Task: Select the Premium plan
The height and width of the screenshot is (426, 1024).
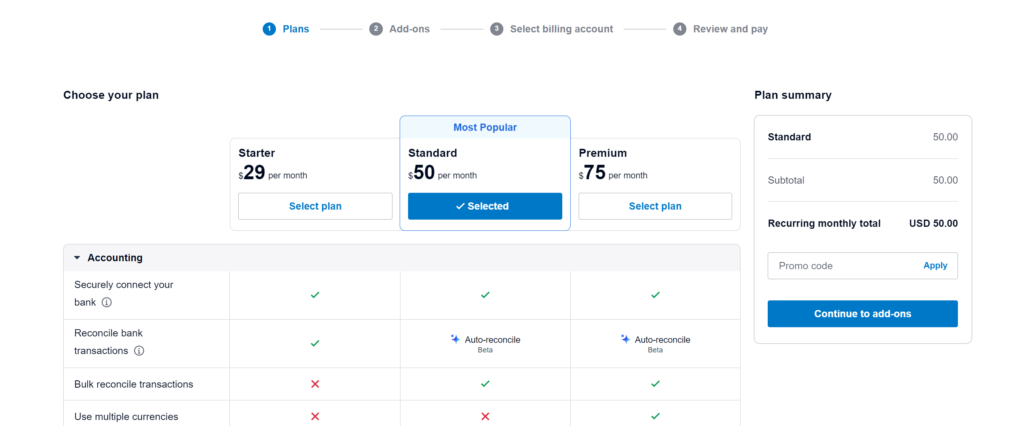Action: click(655, 206)
